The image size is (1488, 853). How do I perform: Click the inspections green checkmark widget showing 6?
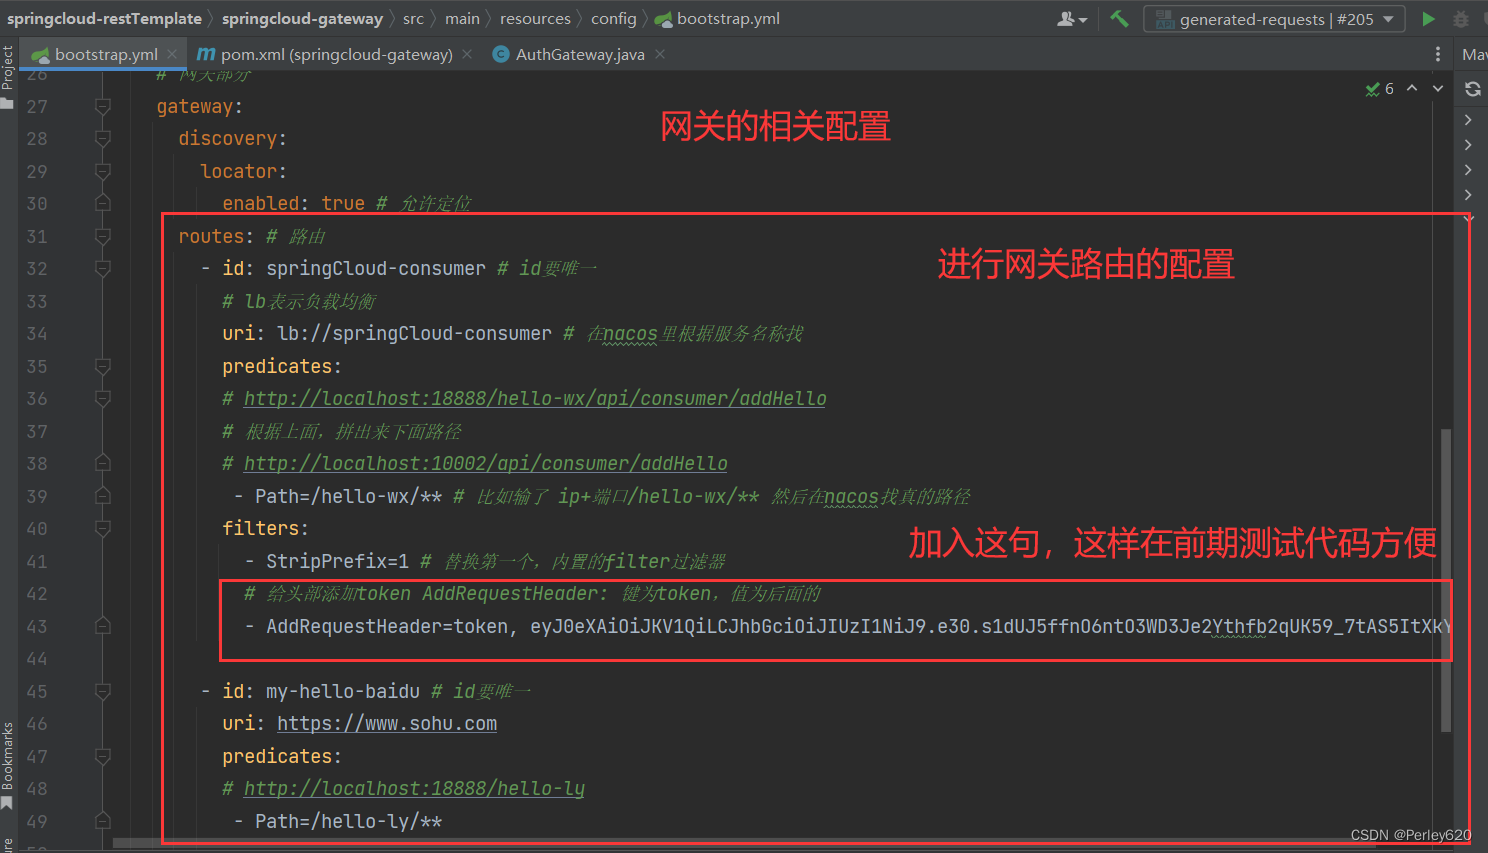pos(1380,89)
